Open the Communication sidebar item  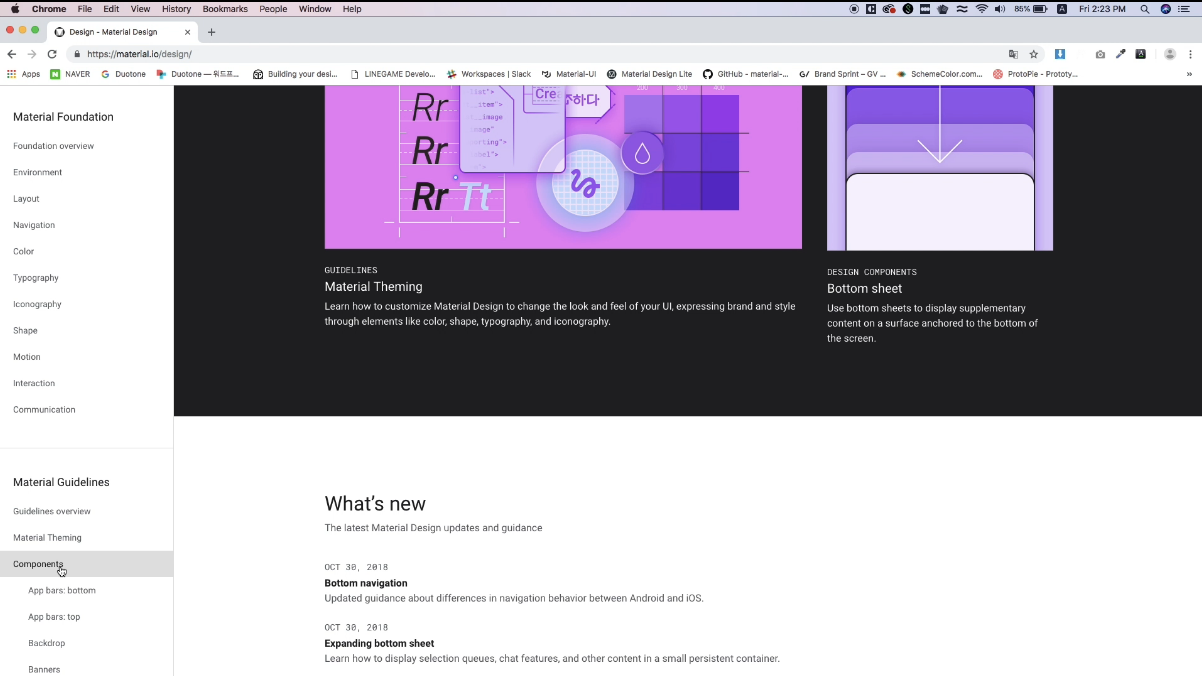pos(44,409)
